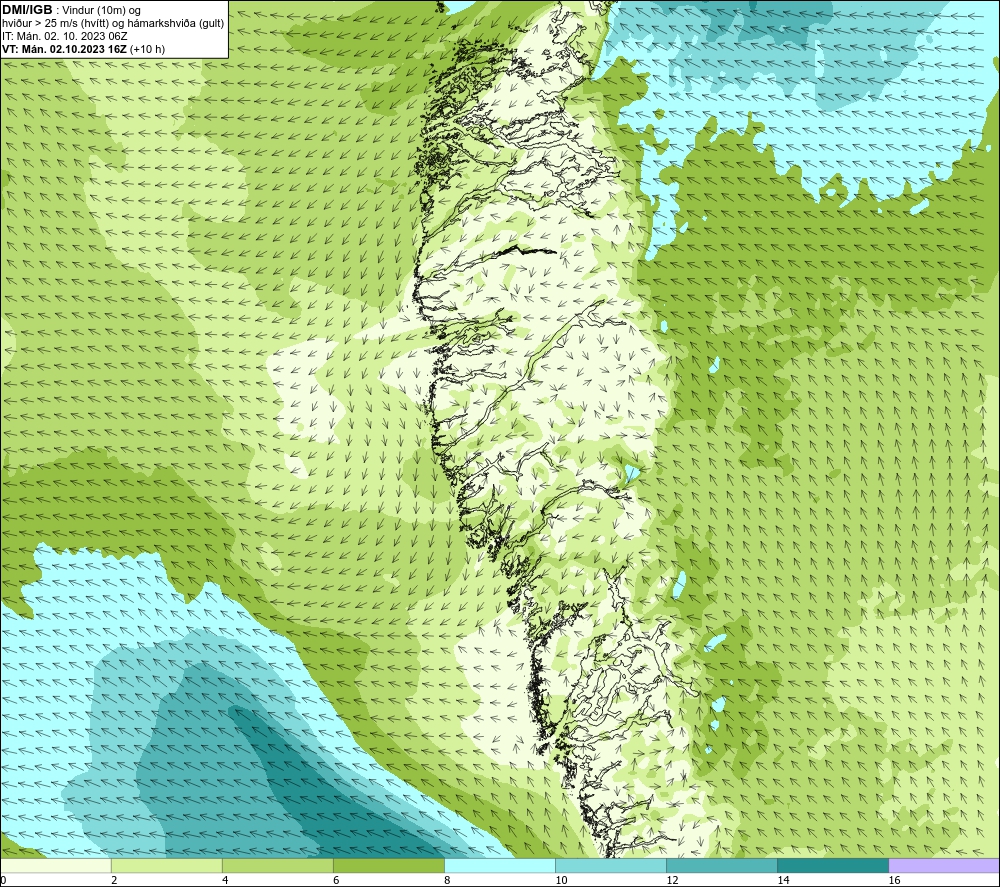The image size is (1000, 887).
Task: Select the 8–10 m/s light cyan legend swatch
Action: pyautogui.click(x=500, y=865)
